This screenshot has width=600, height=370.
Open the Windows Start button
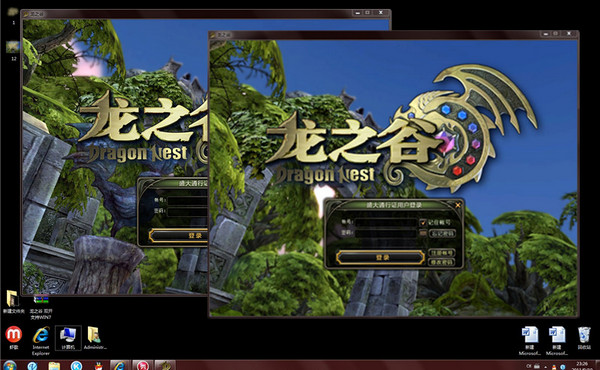pos(10,365)
